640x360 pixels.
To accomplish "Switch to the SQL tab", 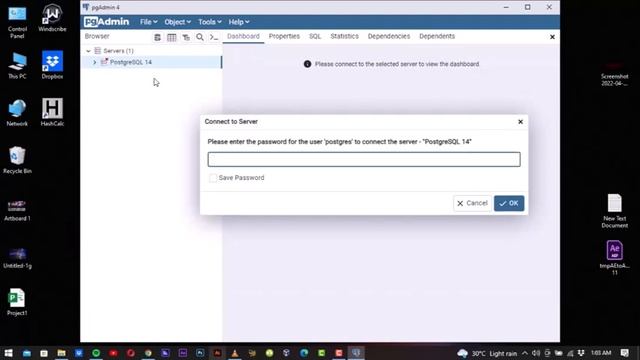I will 315,36.
